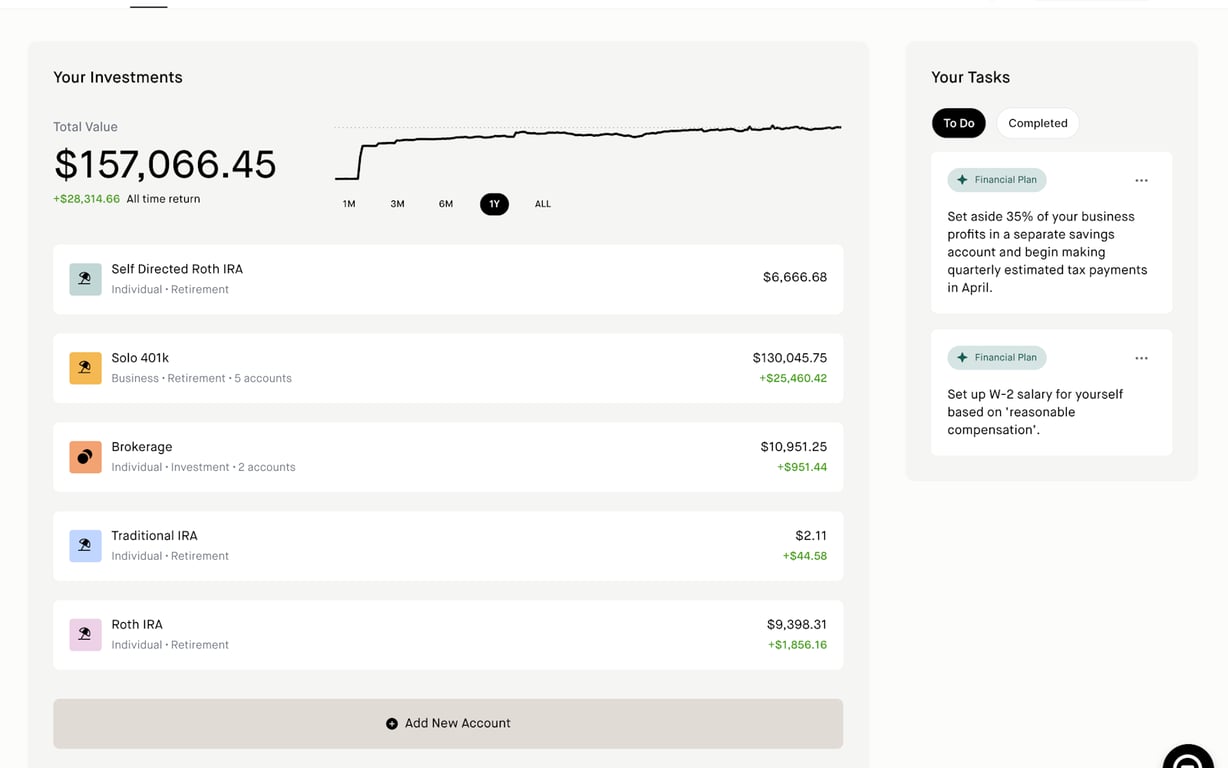Open the options menu for the tax savings task
Screen dimensions: 1228x768
[1141, 181]
